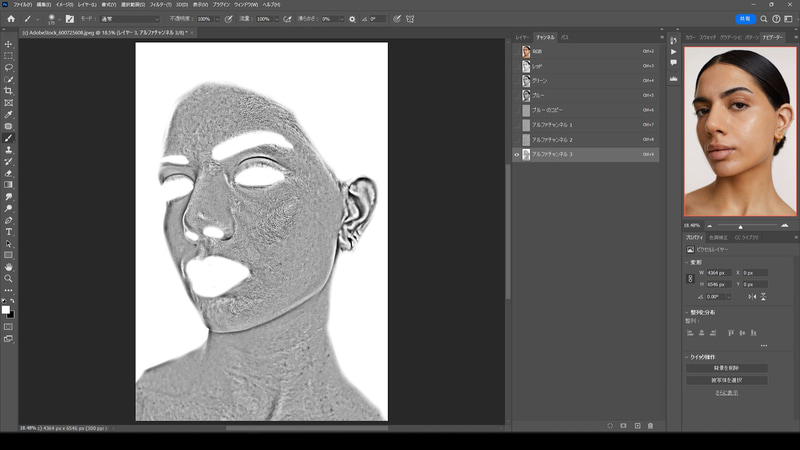Viewport: 800px width, 450px height.
Task: Show the アルファチャンネル 2 visibility
Action: pyautogui.click(x=516, y=140)
